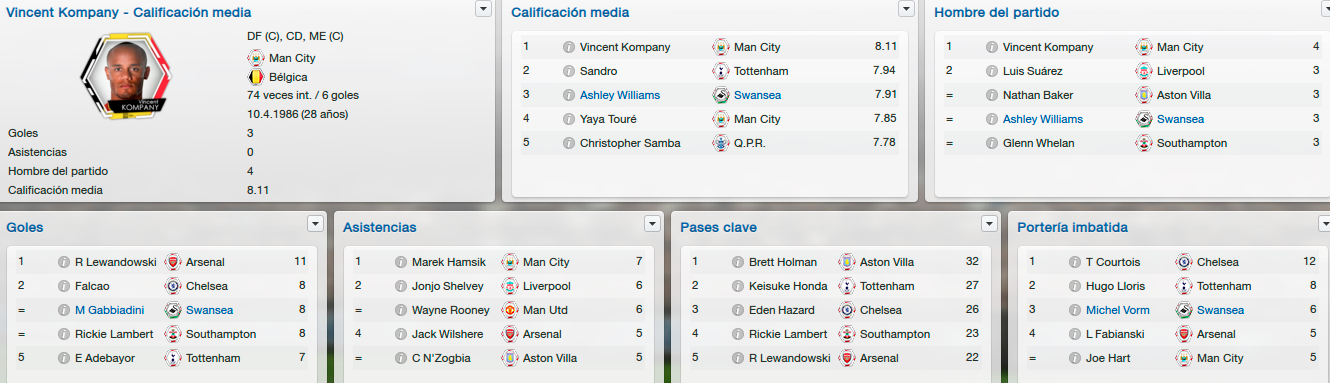This screenshot has height=383, width=1330.
Task: Click info icon beside T Courtois
Action: pyautogui.click(x=1074, y=262)
